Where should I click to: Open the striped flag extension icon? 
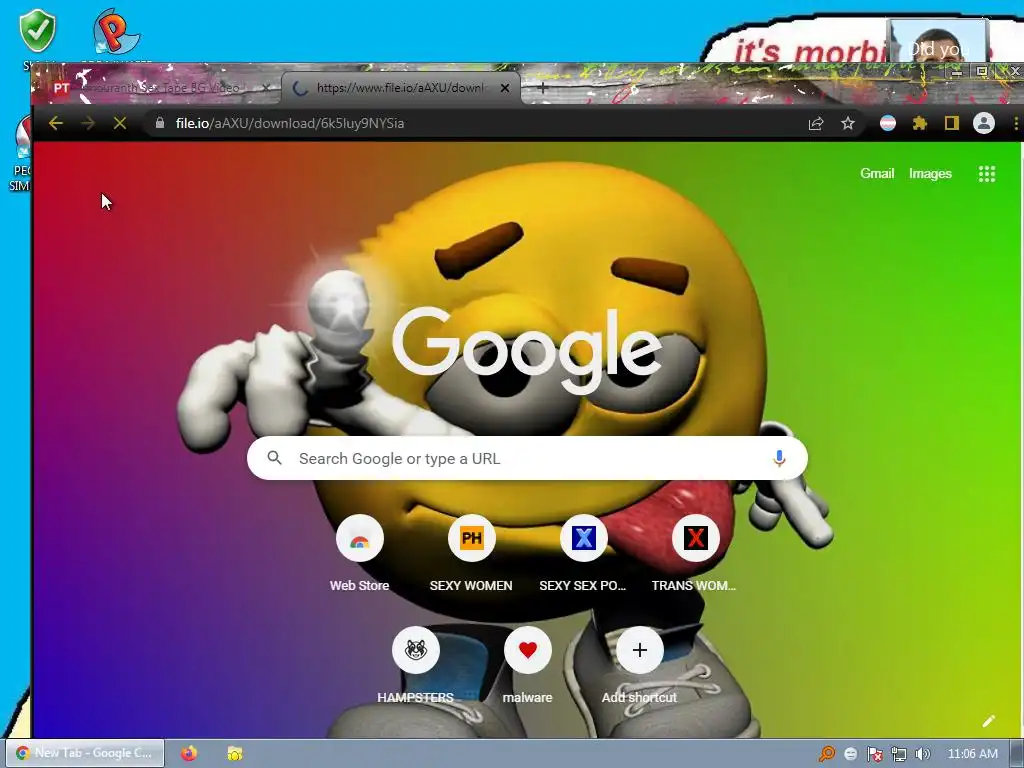tap(888, 123)
